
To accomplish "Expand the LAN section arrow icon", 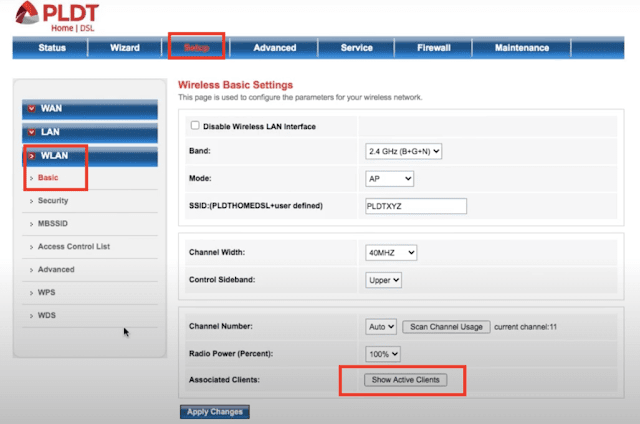I will (x=31, y=132).
